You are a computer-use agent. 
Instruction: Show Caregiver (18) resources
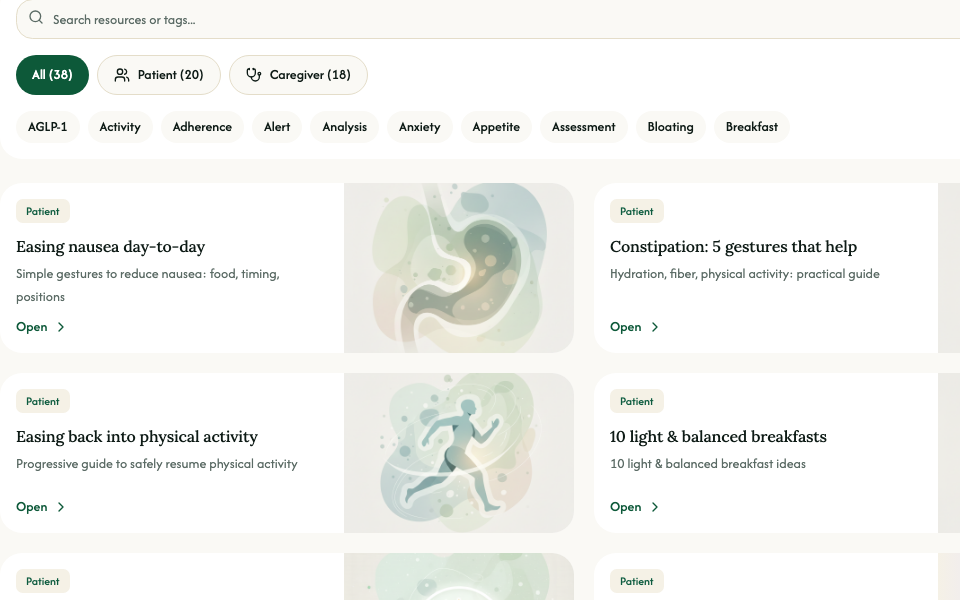tap(298, 75)
